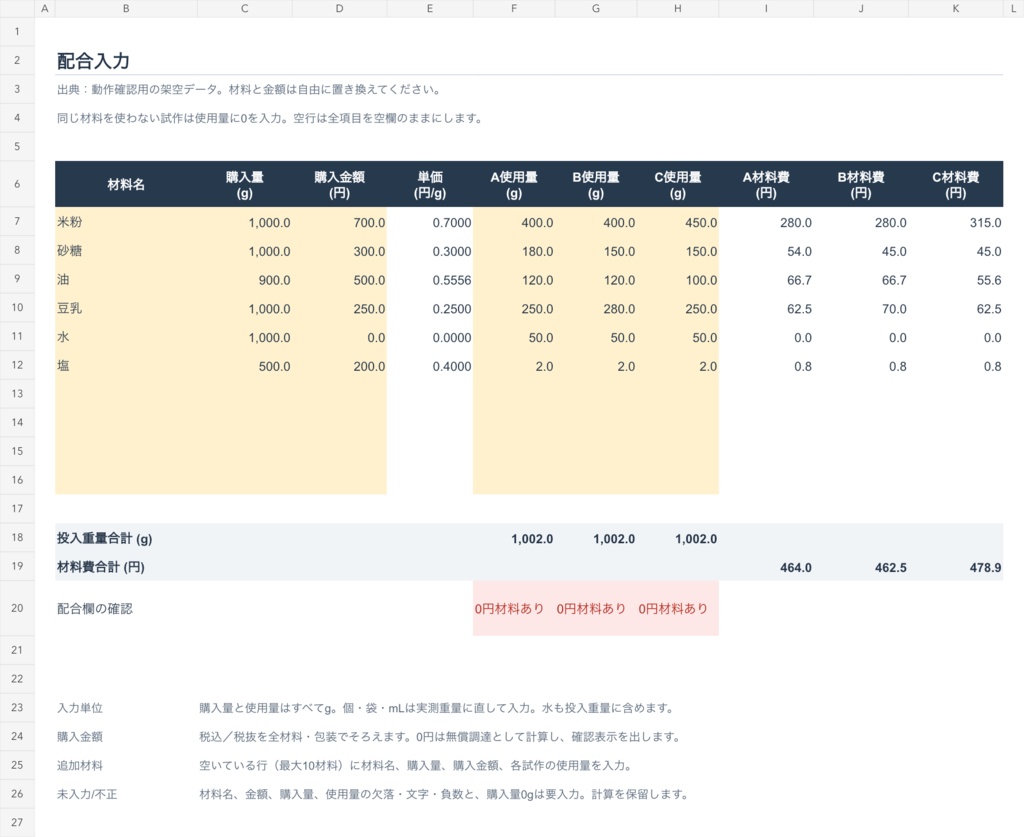Click the A材料費 (円) header cell
This screenshot has height=837, width=1024.
766,184
